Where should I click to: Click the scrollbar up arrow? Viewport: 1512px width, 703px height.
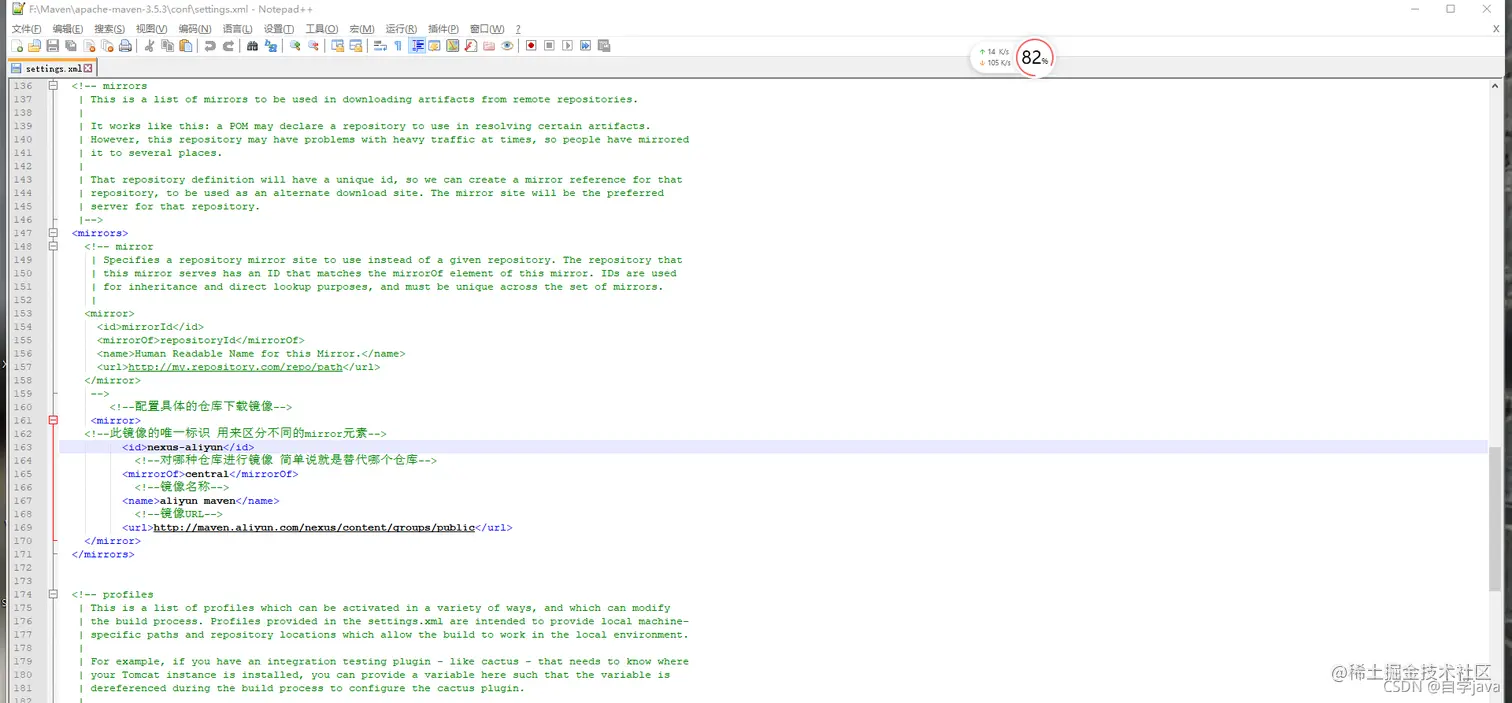tap(1495, 86)
